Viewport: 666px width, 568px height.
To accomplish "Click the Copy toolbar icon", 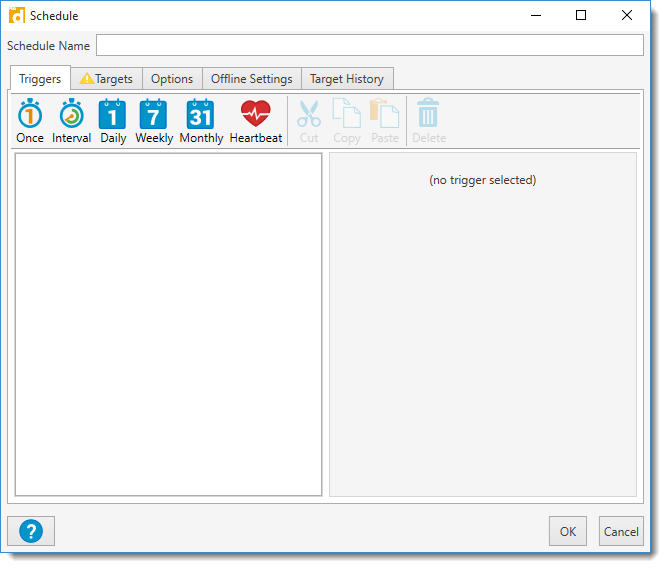I will click(347, 121).
